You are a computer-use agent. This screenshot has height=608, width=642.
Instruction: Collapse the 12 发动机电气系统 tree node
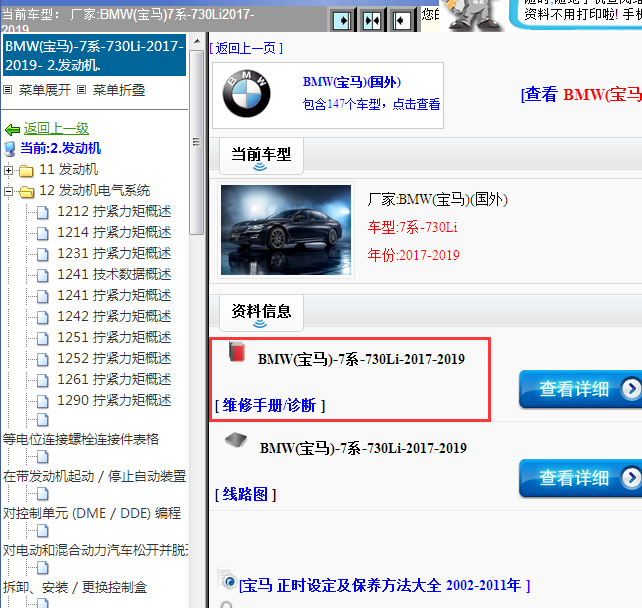tap(8, 191)
